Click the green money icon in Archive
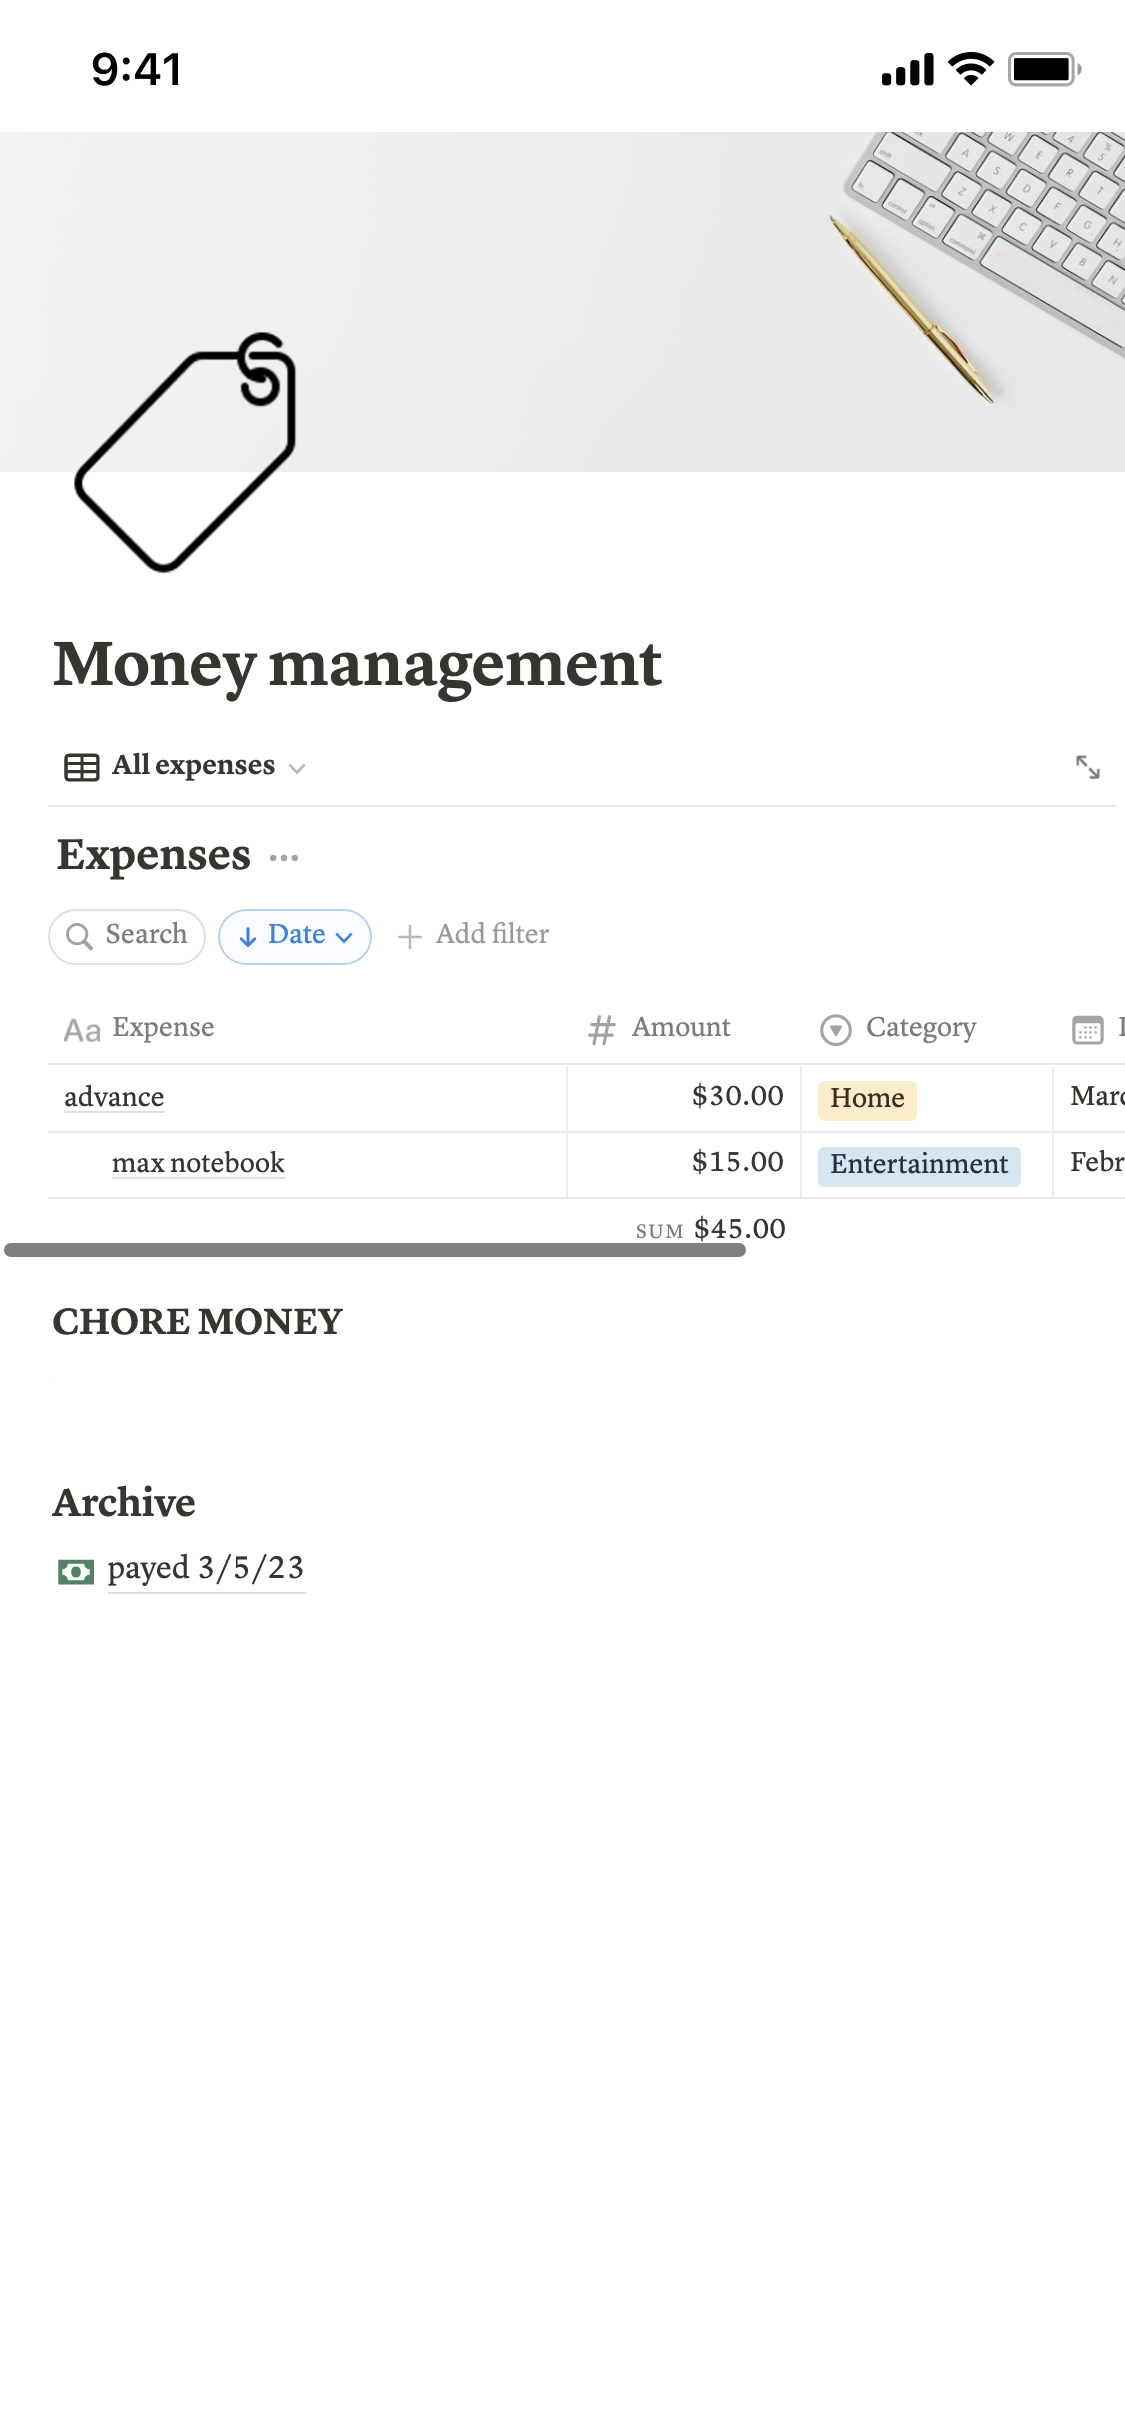Viewport: 1125px width, 2436px height. [76, 1571]
